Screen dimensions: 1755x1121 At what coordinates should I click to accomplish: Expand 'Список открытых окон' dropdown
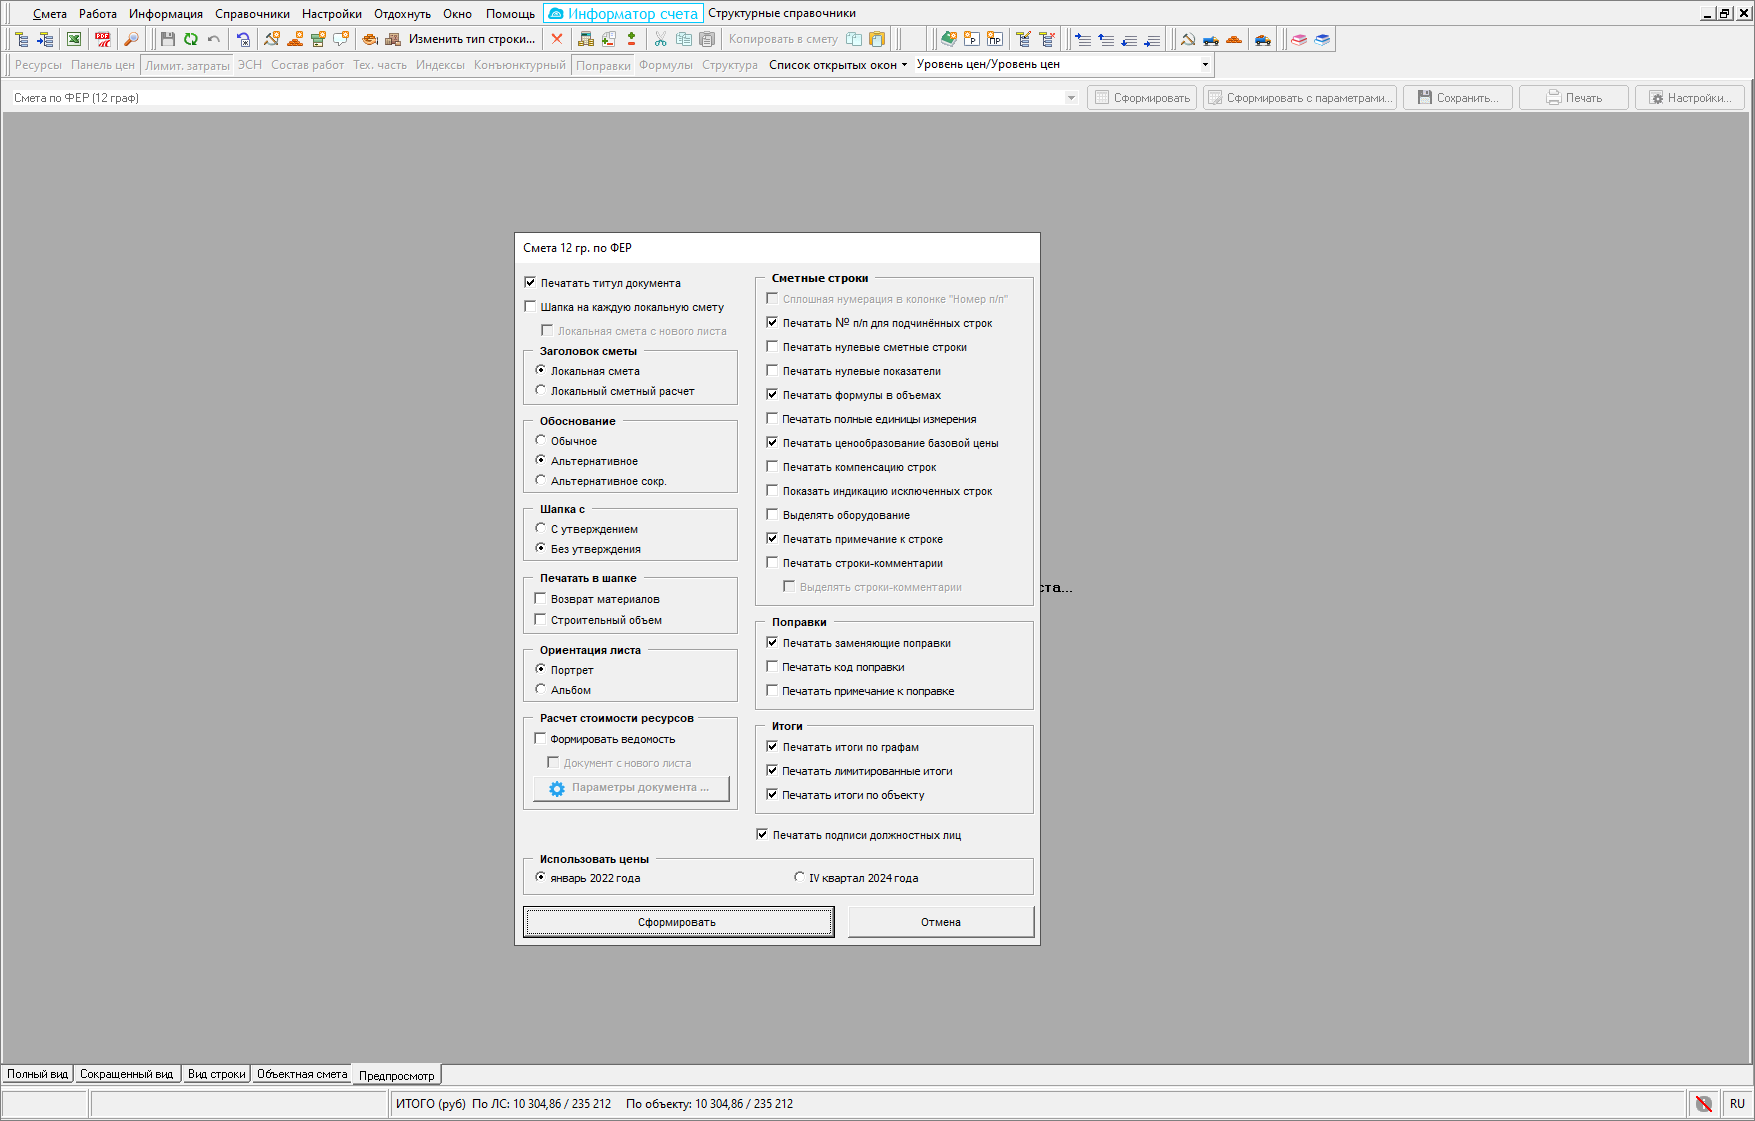pyautogui.click(x=838, y=64)
